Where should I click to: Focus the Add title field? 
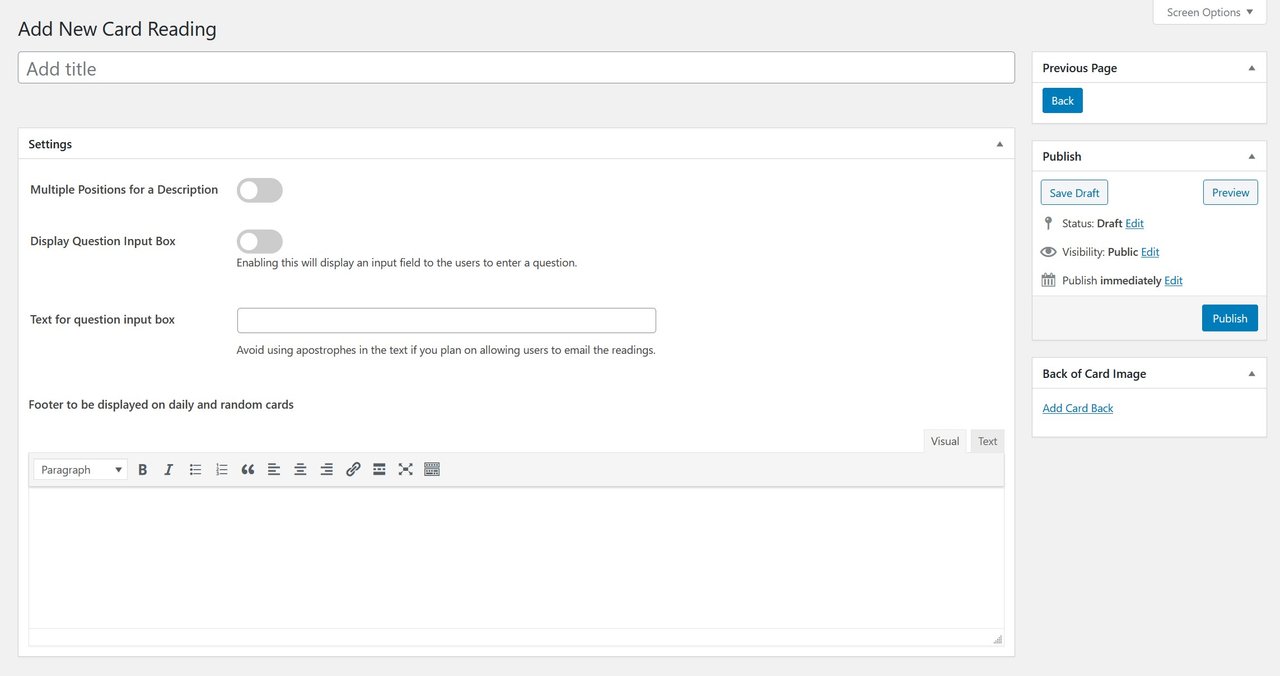[x=516, y=68]
